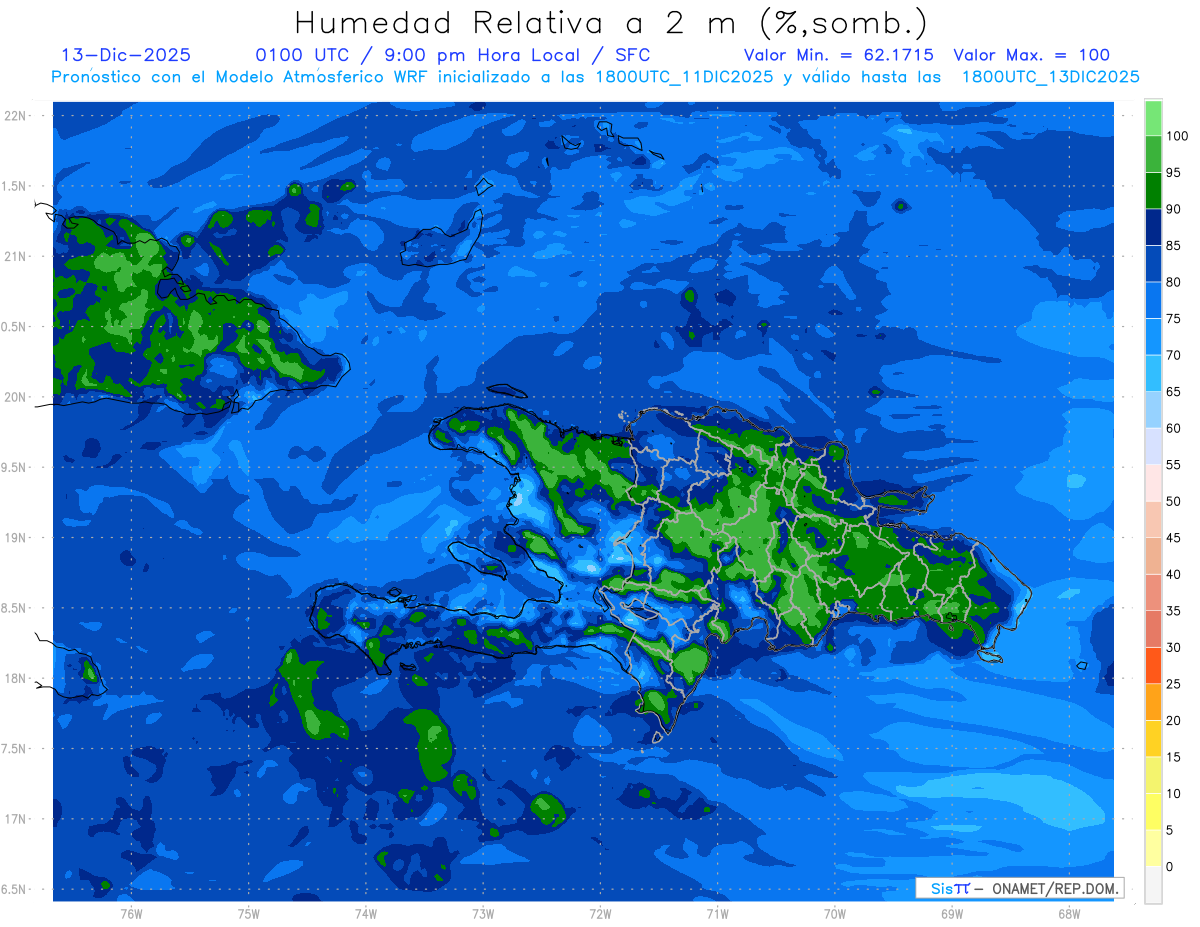The width and height of the screenshot is (1200, 927).
Task: Click the '18N' latitude label
Action: point(15,678)
